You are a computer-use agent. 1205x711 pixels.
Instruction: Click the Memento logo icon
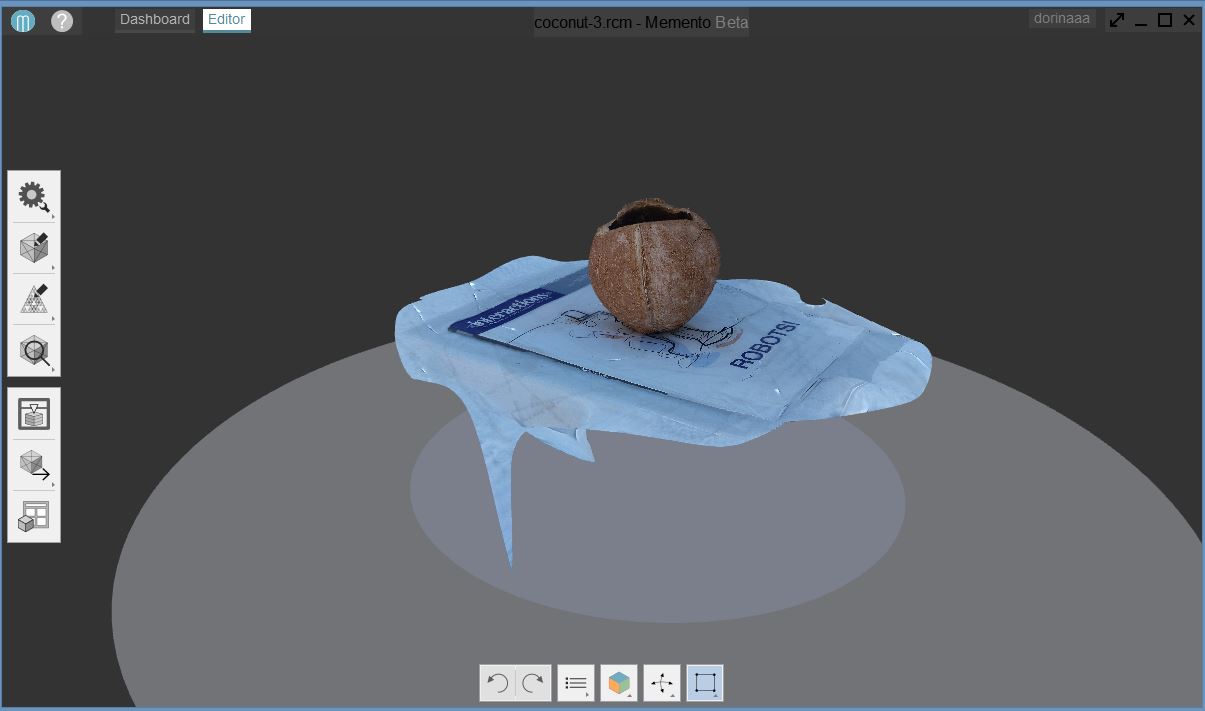22,20
